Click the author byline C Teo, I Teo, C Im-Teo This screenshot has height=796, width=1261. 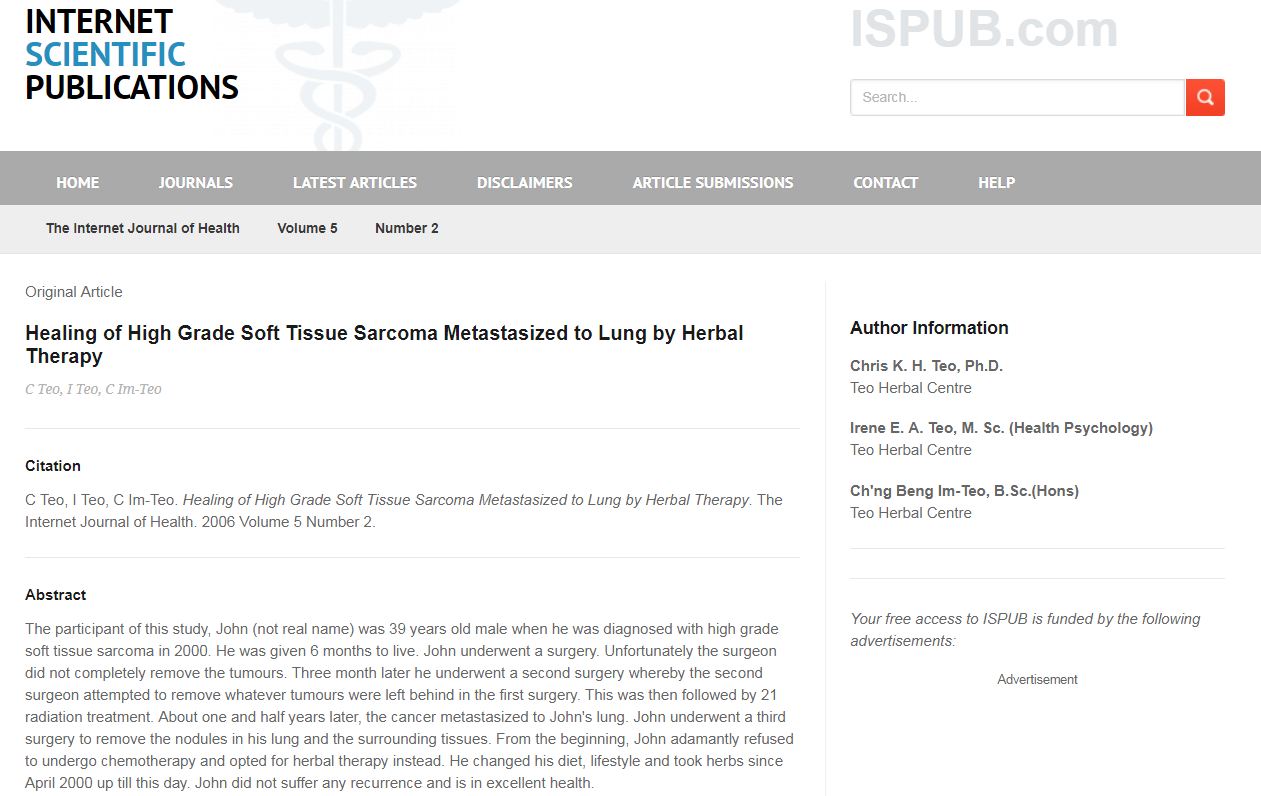pos(93,389)
